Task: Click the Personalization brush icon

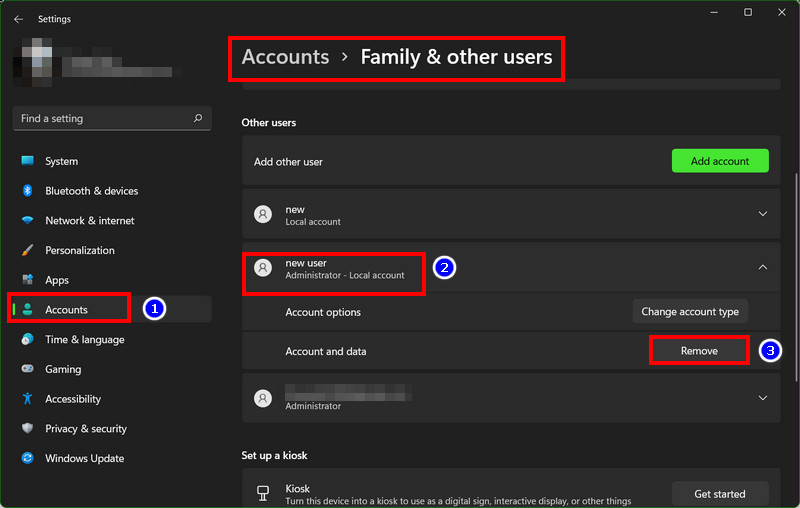Action: (28, 250)
